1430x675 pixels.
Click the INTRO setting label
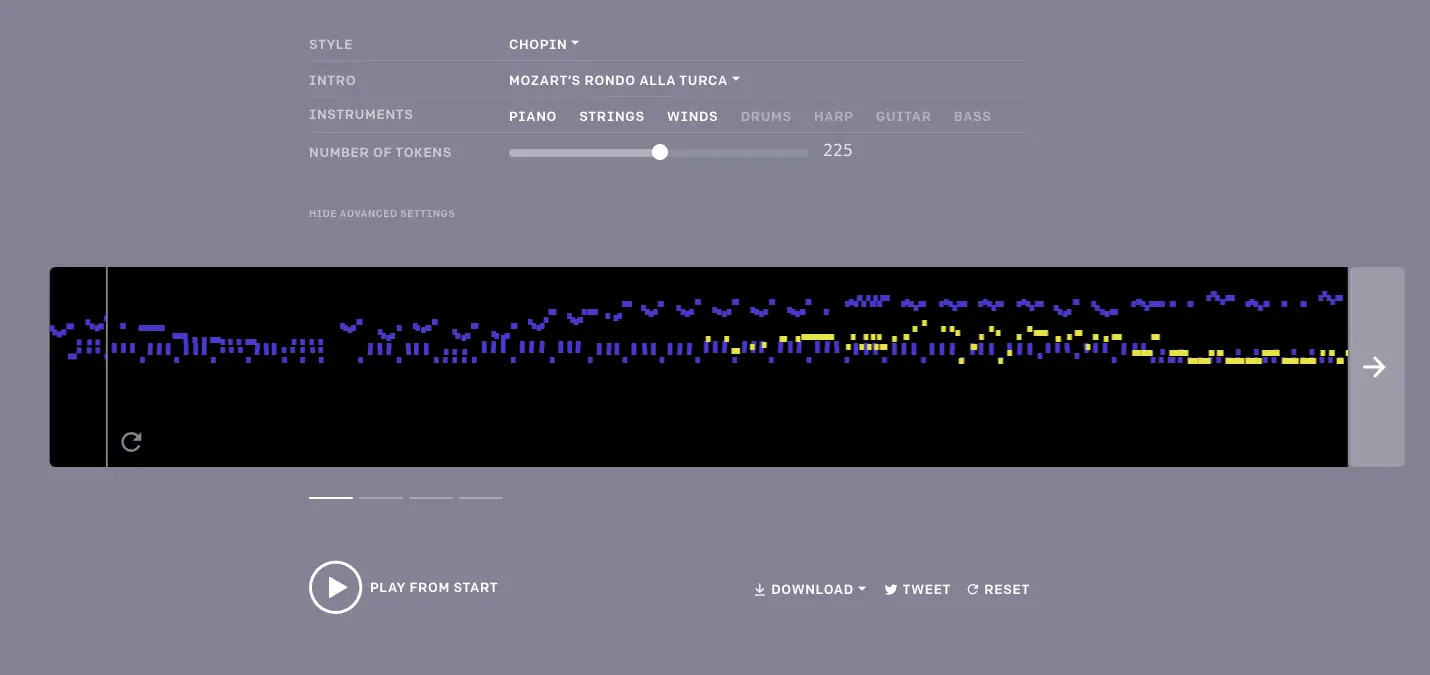click(332, 81)
